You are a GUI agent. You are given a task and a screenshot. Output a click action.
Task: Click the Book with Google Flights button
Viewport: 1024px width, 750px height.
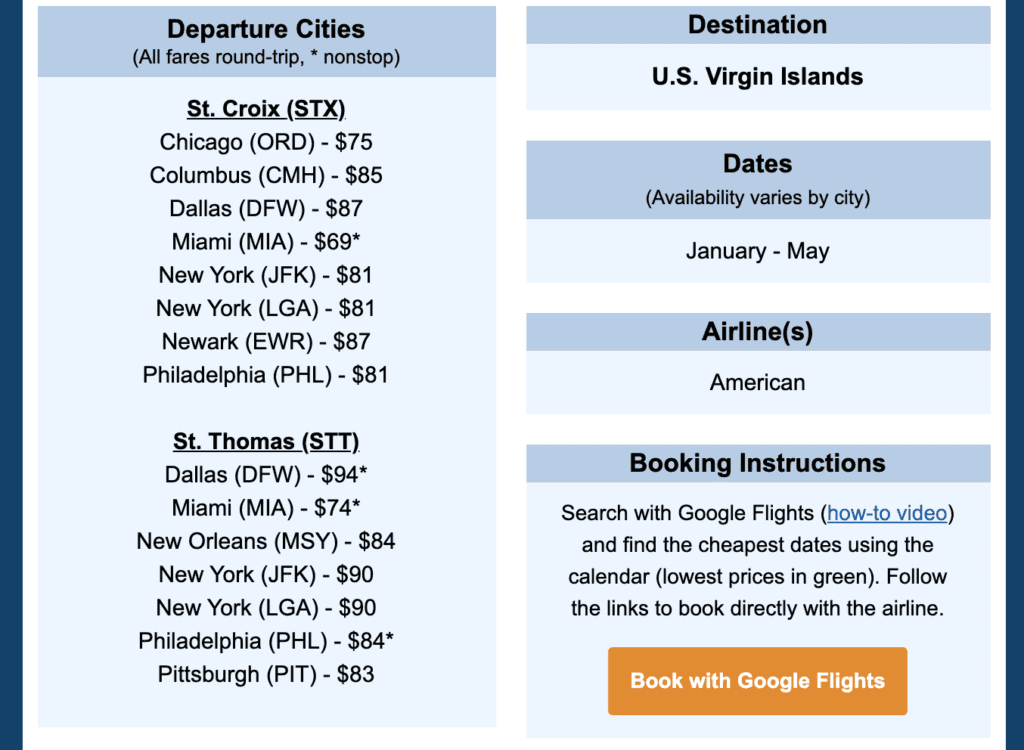[757, 681]
